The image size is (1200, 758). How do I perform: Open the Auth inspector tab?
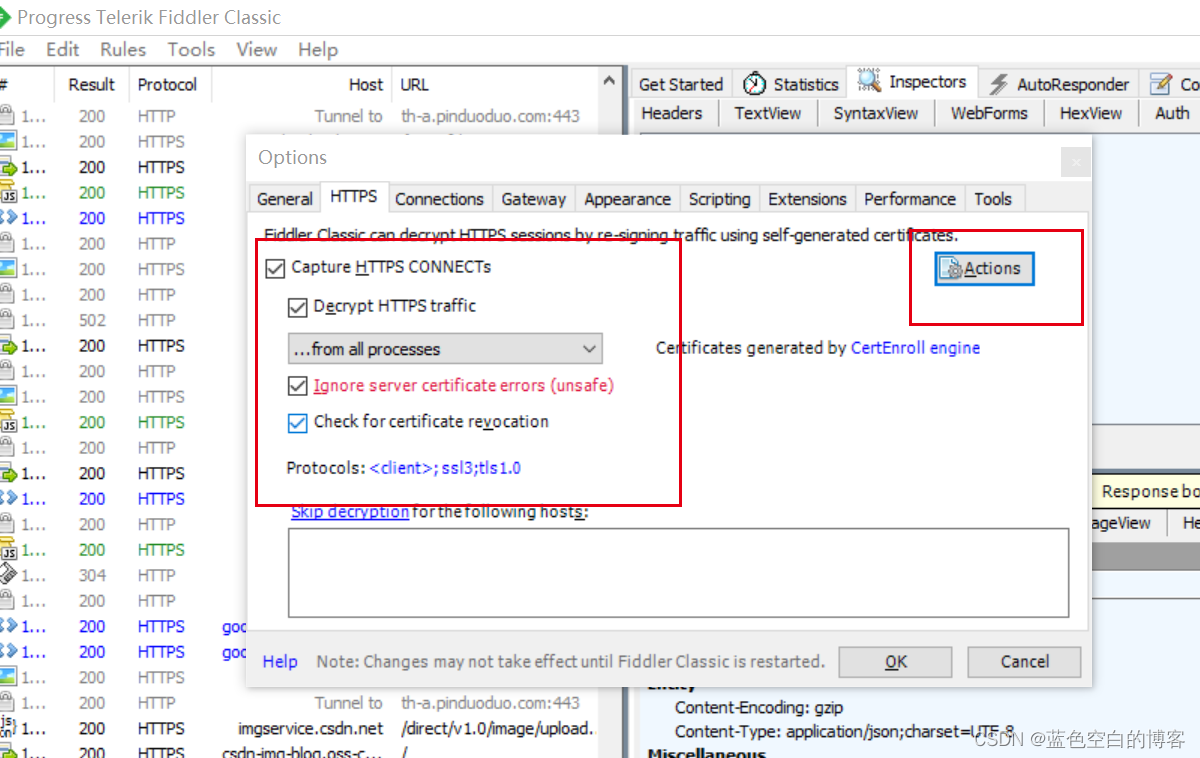[1172, 113]
